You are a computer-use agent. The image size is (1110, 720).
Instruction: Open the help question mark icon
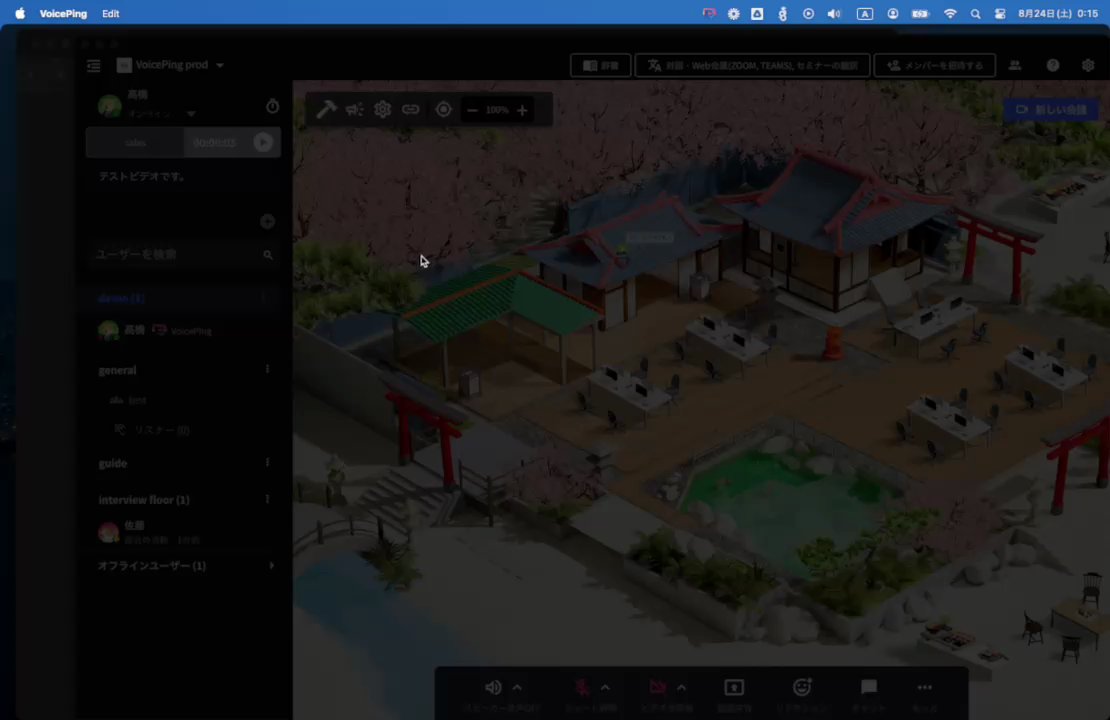coord(1053,65)
